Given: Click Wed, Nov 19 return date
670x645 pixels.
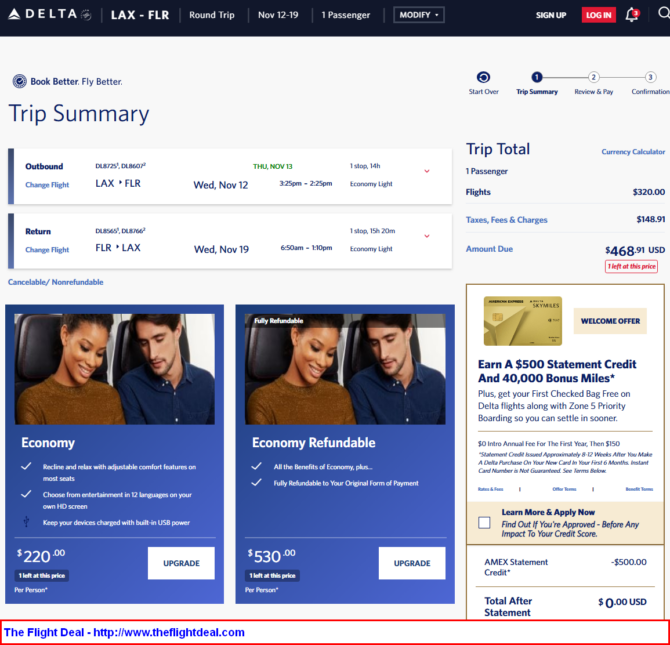Looking at the screenshot, I should tap(221, 249).
